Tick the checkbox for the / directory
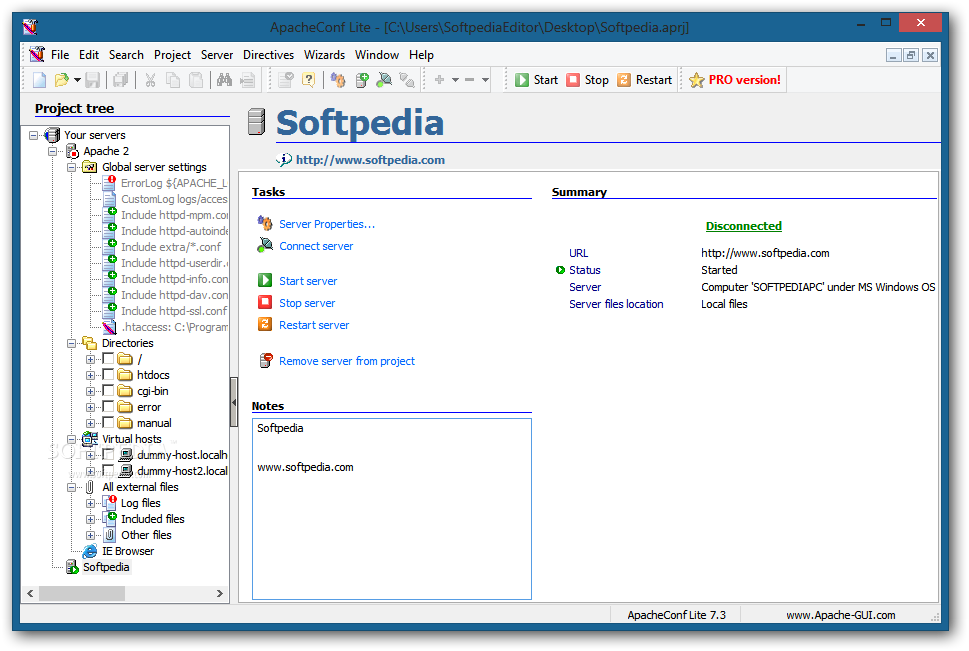This screenshot has width=969, height=651. 108,359
